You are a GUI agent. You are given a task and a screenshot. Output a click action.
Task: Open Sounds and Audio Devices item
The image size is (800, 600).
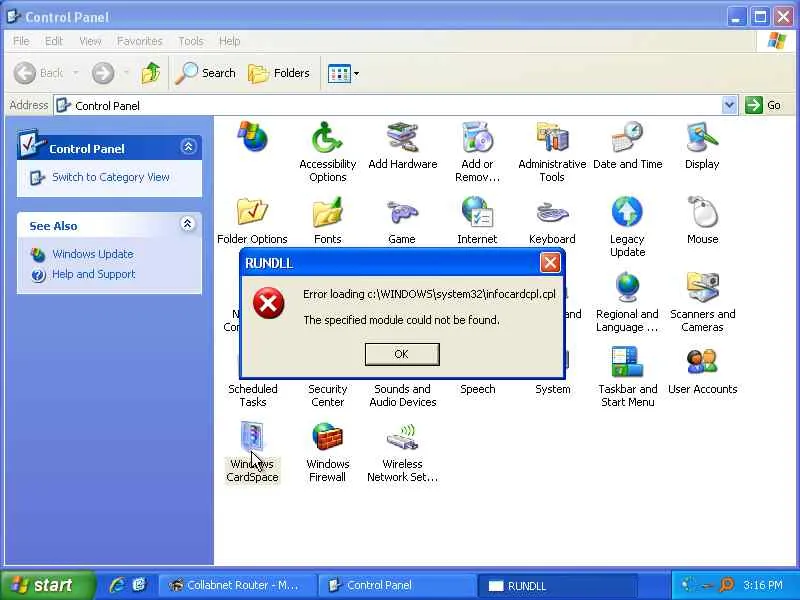(403, 395)
